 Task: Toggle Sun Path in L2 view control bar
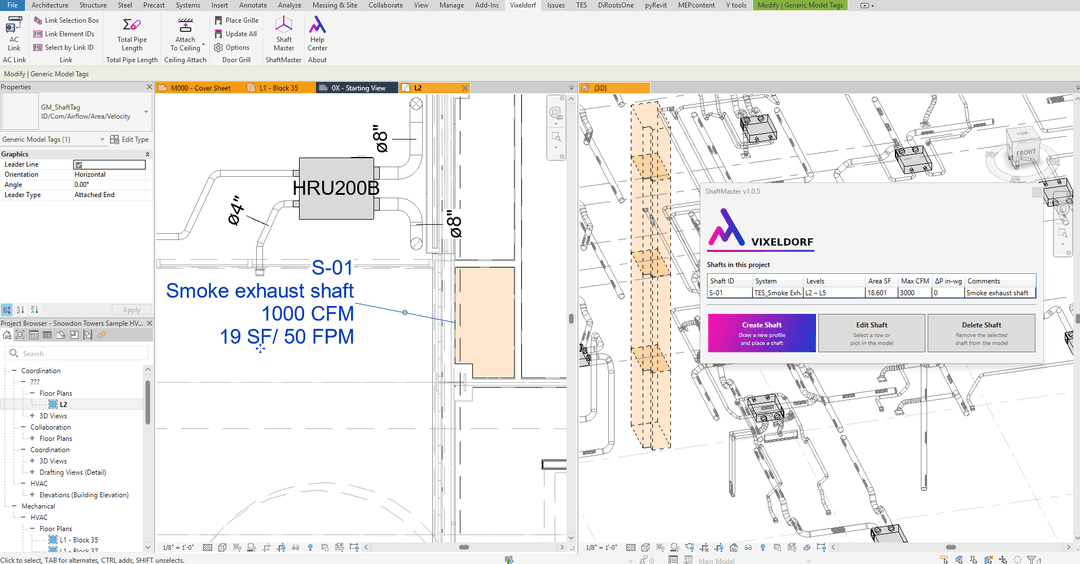tap(236, 547)
